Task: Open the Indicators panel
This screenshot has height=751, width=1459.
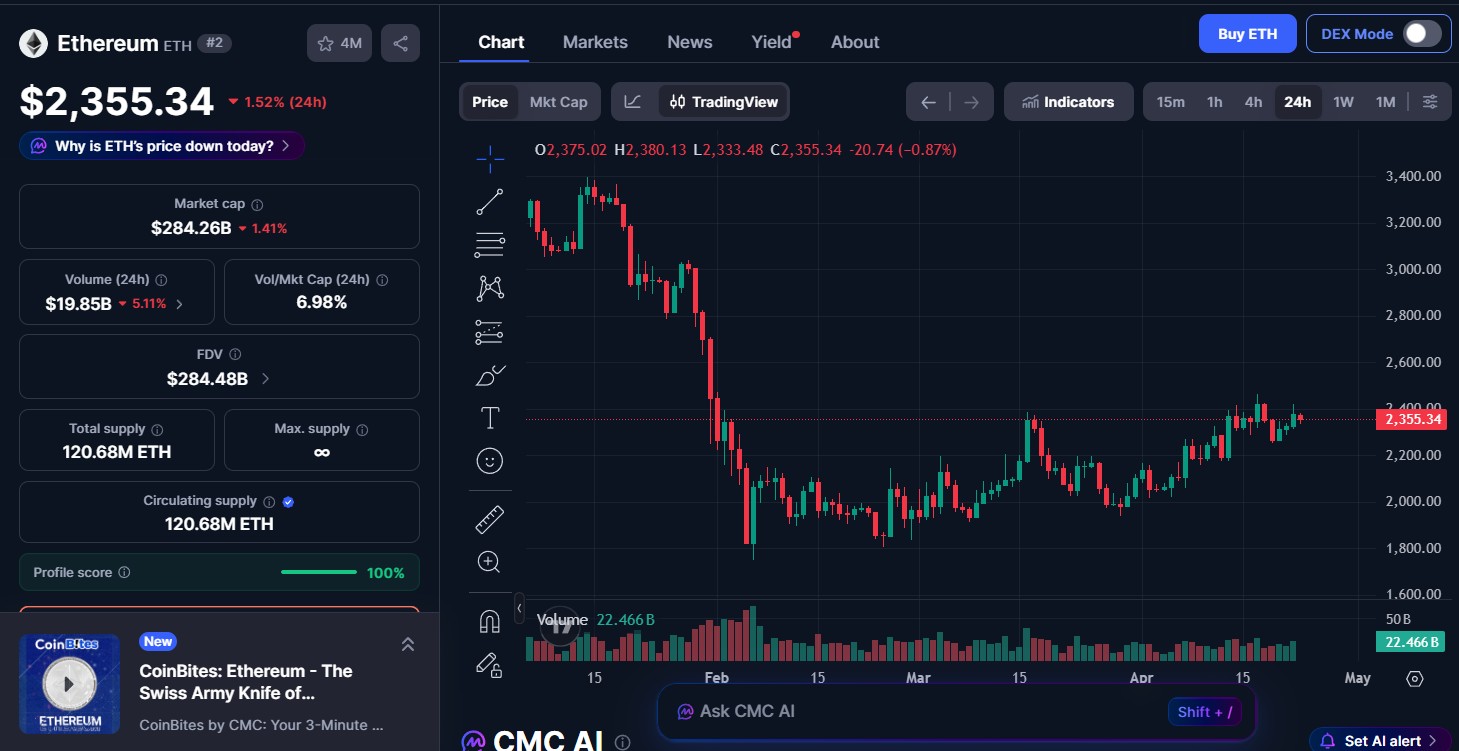Action: [1068, 101]
